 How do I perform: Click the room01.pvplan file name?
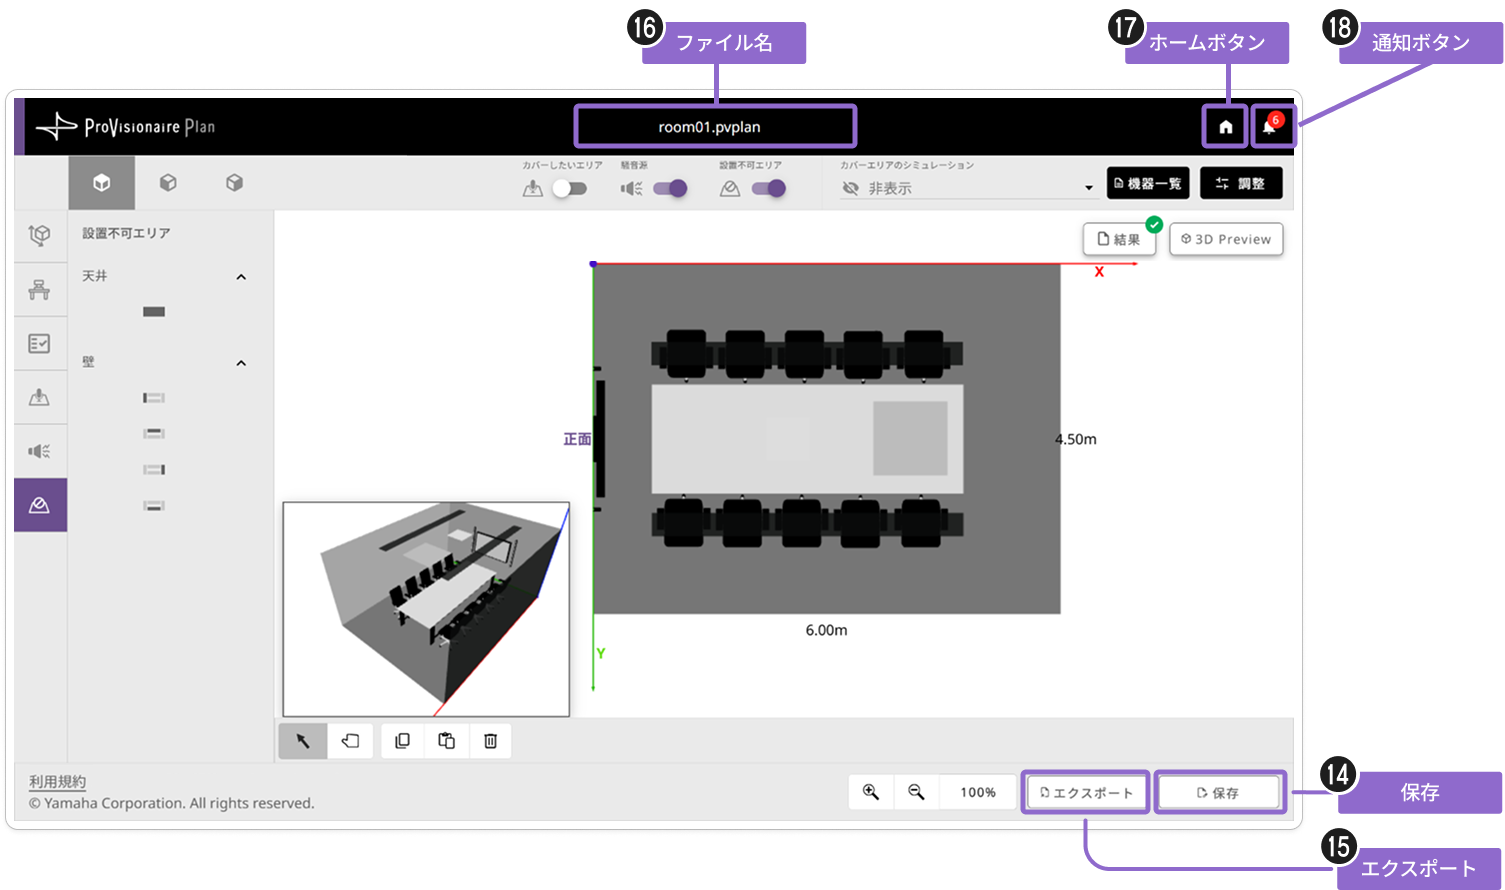(709, 127)
